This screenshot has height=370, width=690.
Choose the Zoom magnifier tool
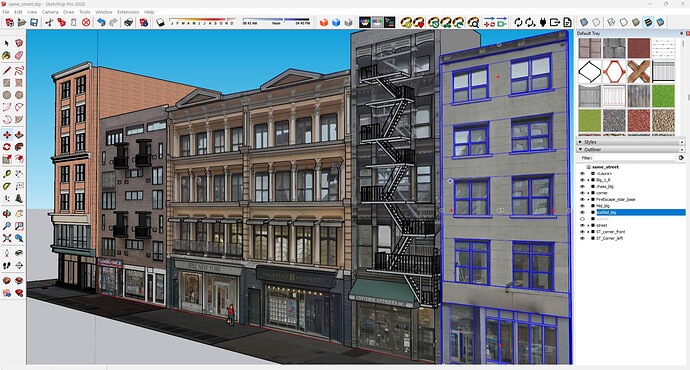point(7,226)
